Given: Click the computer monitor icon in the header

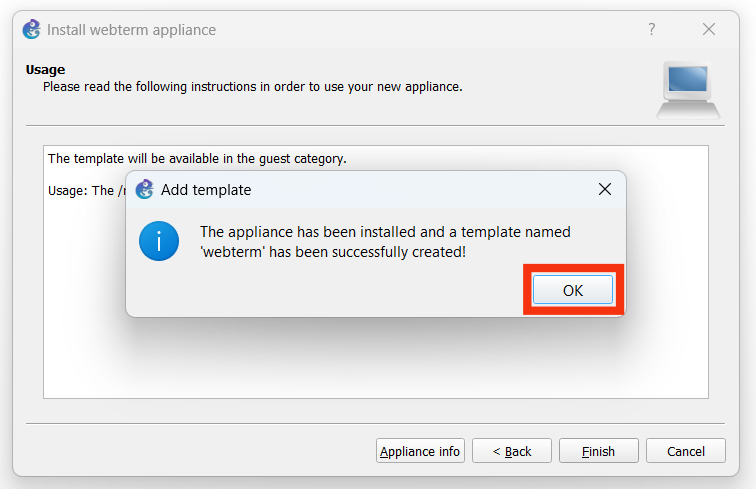Looking at the screenshot, I should (688, 88).
